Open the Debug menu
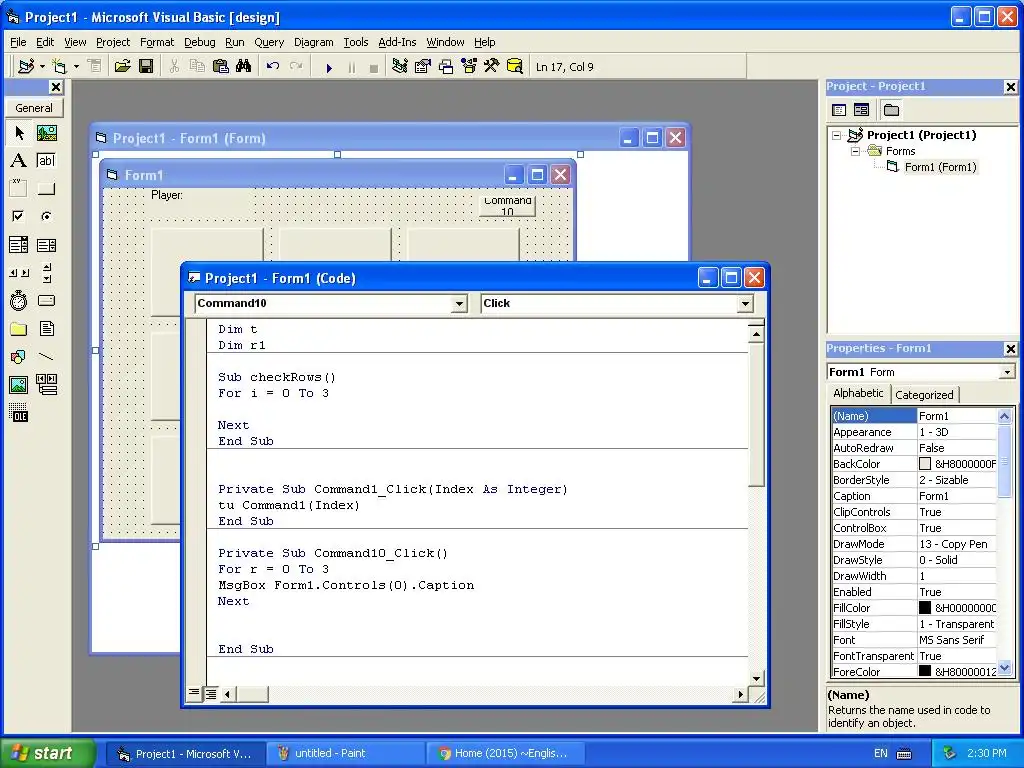Screen dimensions: 1024x768 tap(199, 42)
